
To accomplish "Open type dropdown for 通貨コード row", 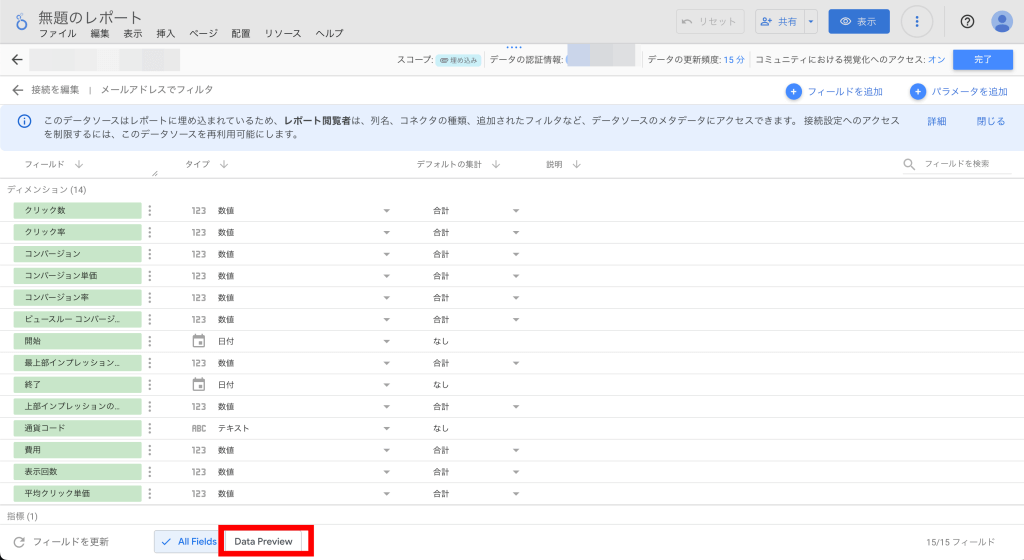I will [x=386, y=429].
